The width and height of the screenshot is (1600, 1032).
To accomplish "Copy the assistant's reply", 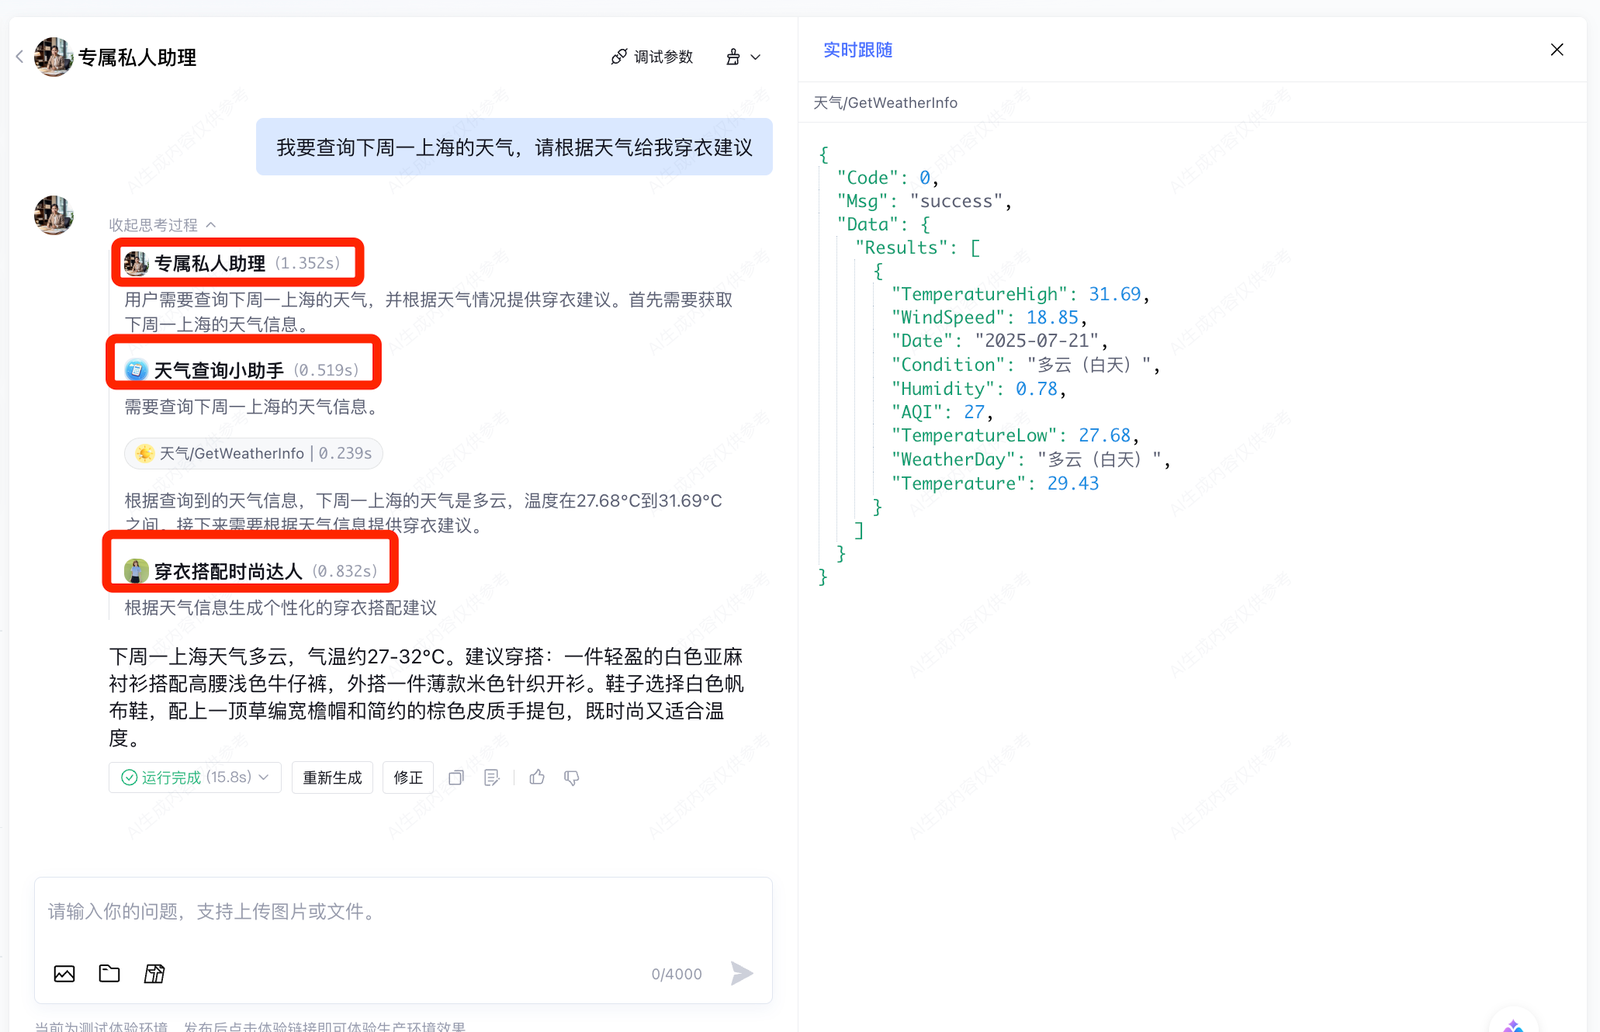I will click(456, 777).
